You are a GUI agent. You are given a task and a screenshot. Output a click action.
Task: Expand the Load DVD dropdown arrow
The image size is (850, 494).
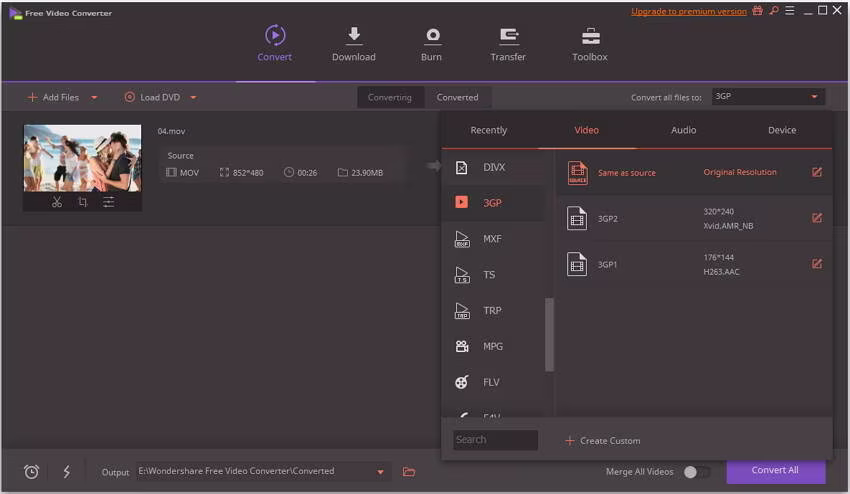[x=194, y=98]
